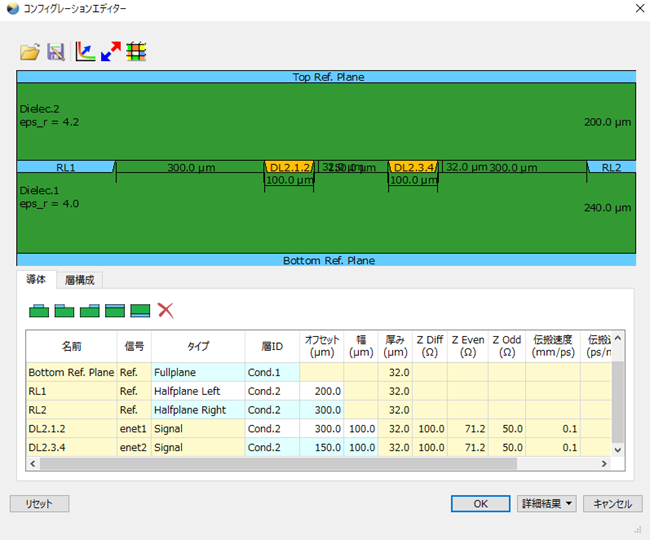Open the graph plot axes icon
650x540 pixels.
point(85,52)
